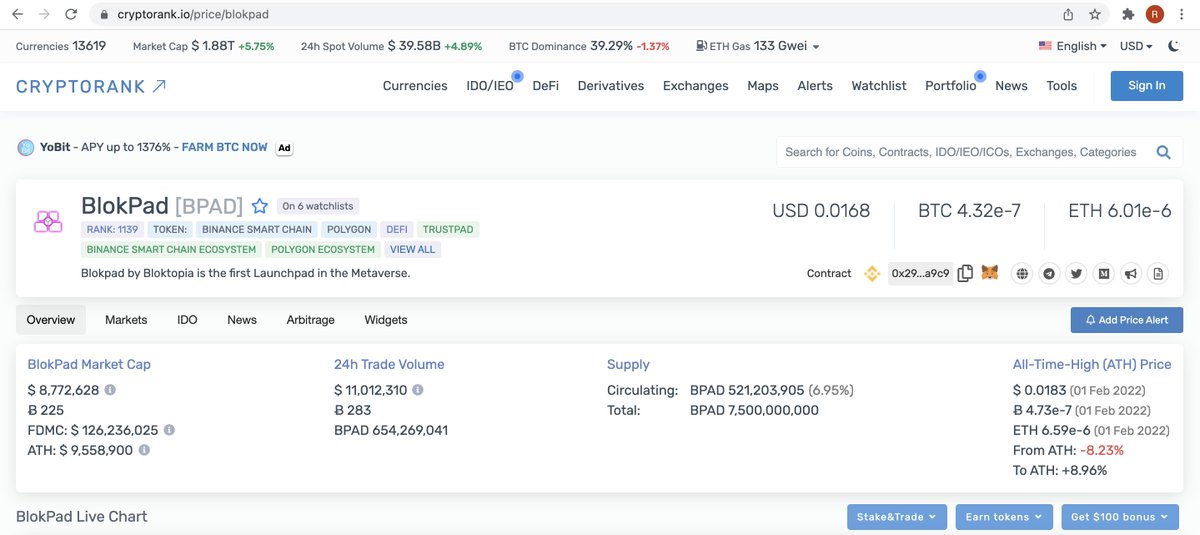The height and width of the screenshot is (535, 1200).
Task: Expand the ETH Gas dropdown arrow
Action: point(816,47)
